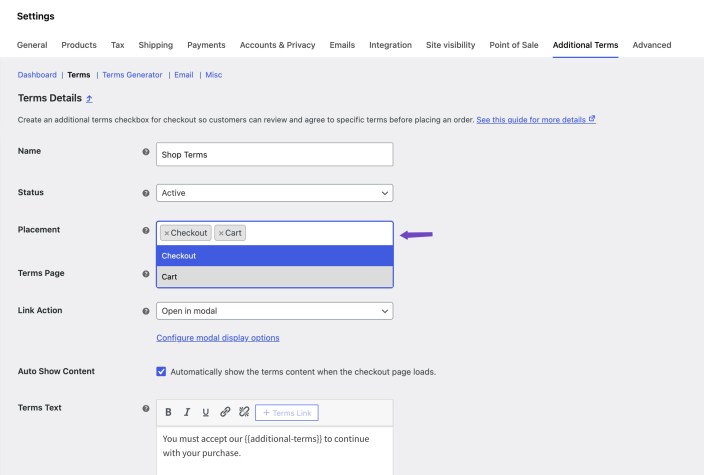704x475 pixels.
Task: Click the Terms Text help icon
Action: pos(146,409)
